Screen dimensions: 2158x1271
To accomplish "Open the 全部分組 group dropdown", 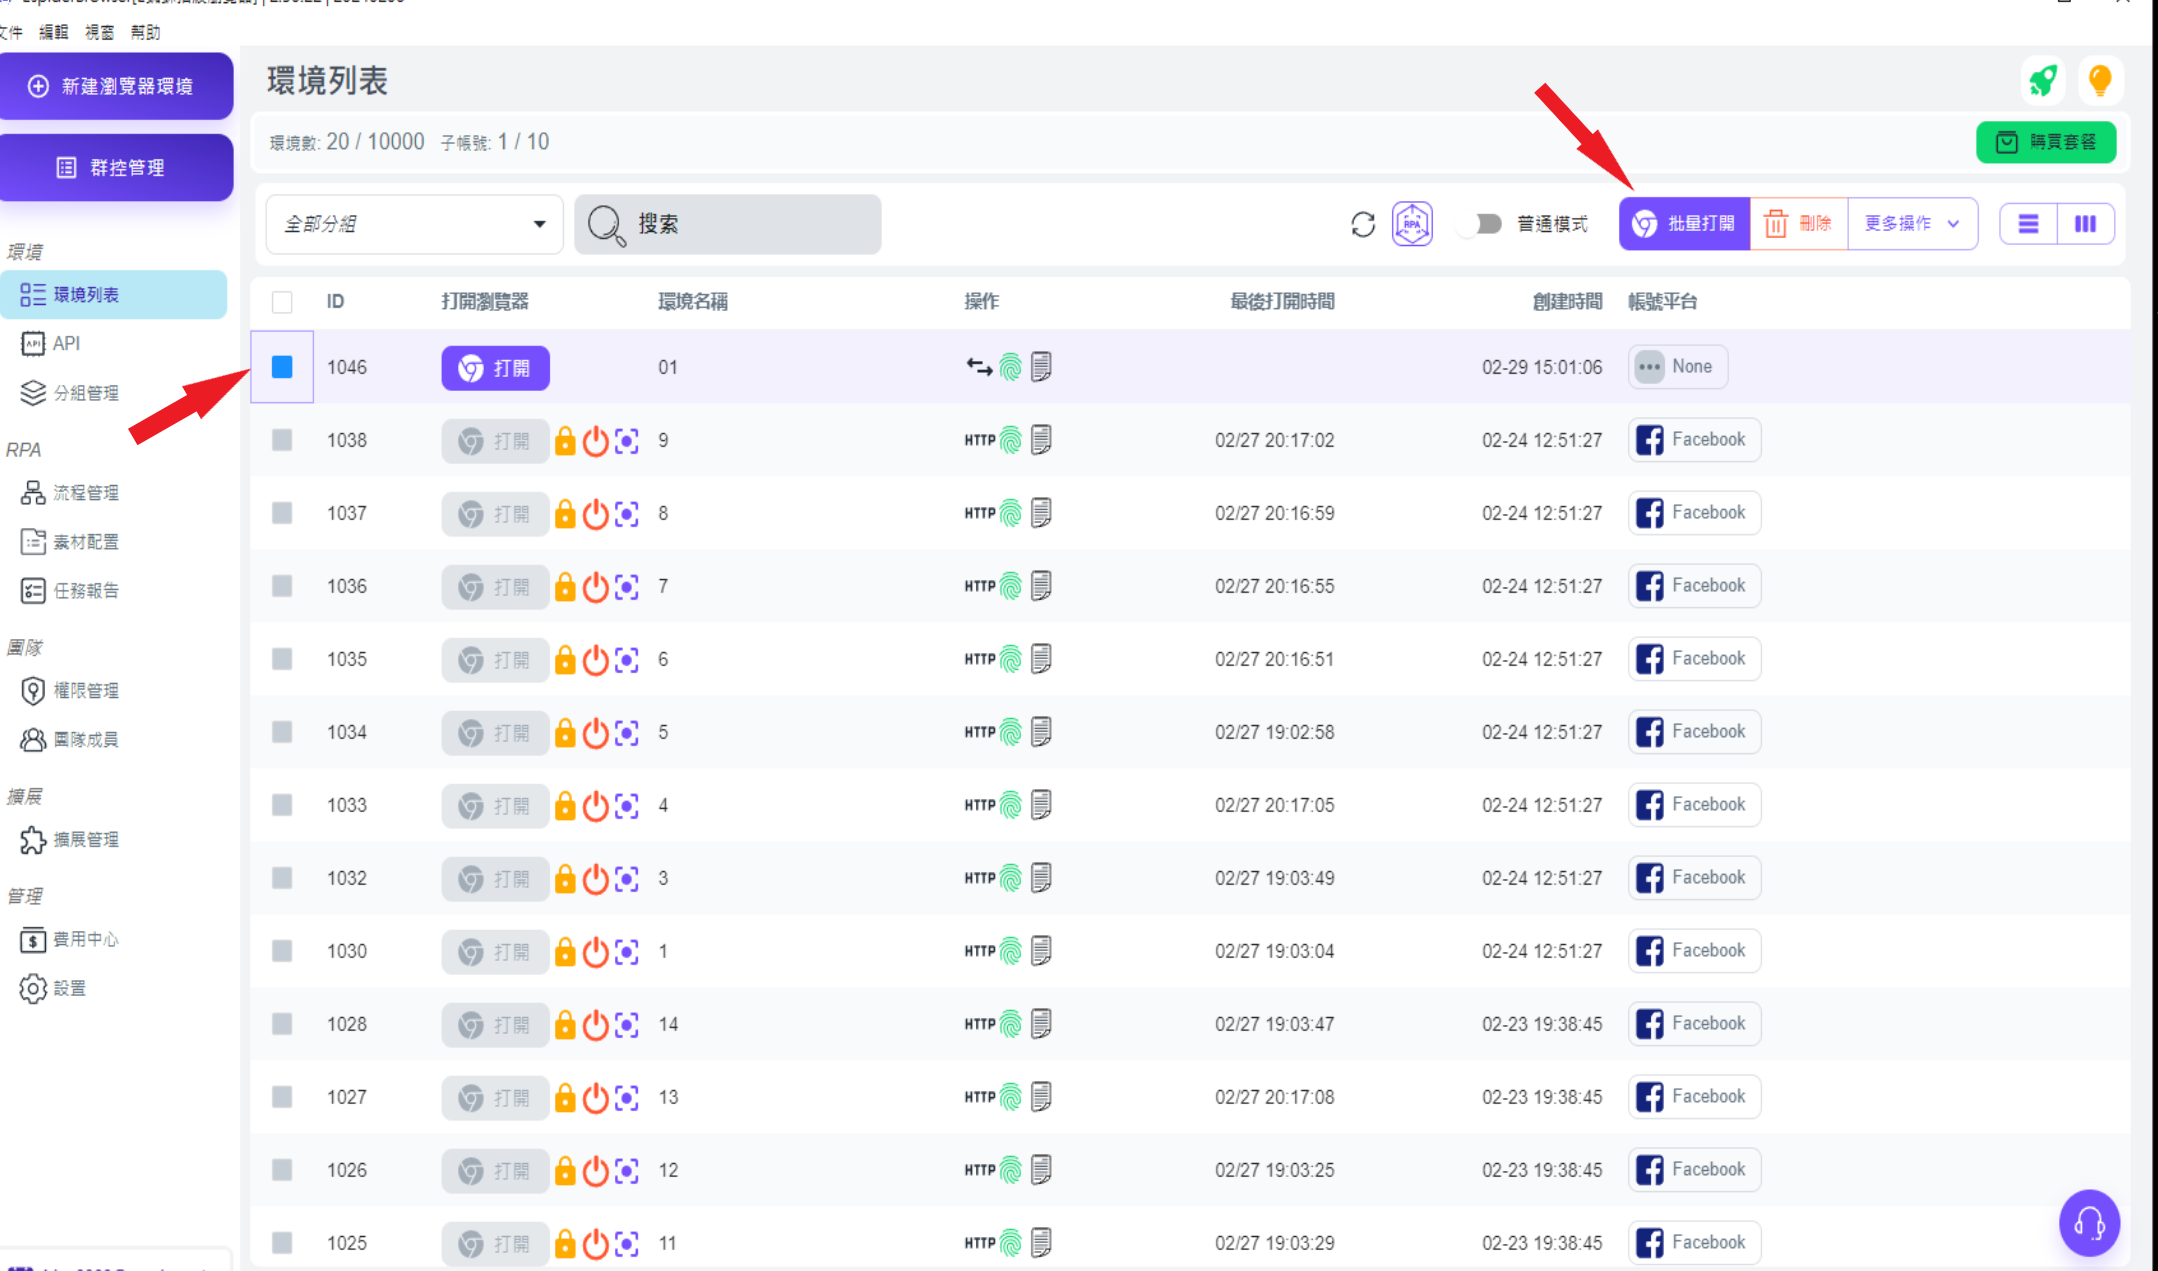I will (x=414, y=224).
